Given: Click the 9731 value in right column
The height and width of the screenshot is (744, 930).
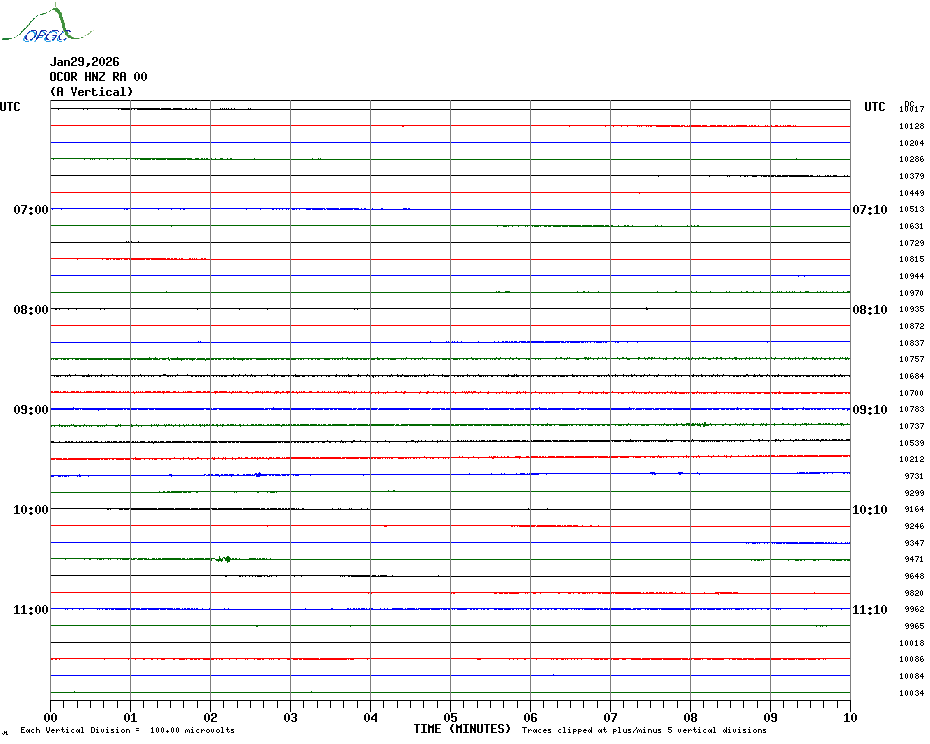Looking at the screenshot, I should [913, 477].
